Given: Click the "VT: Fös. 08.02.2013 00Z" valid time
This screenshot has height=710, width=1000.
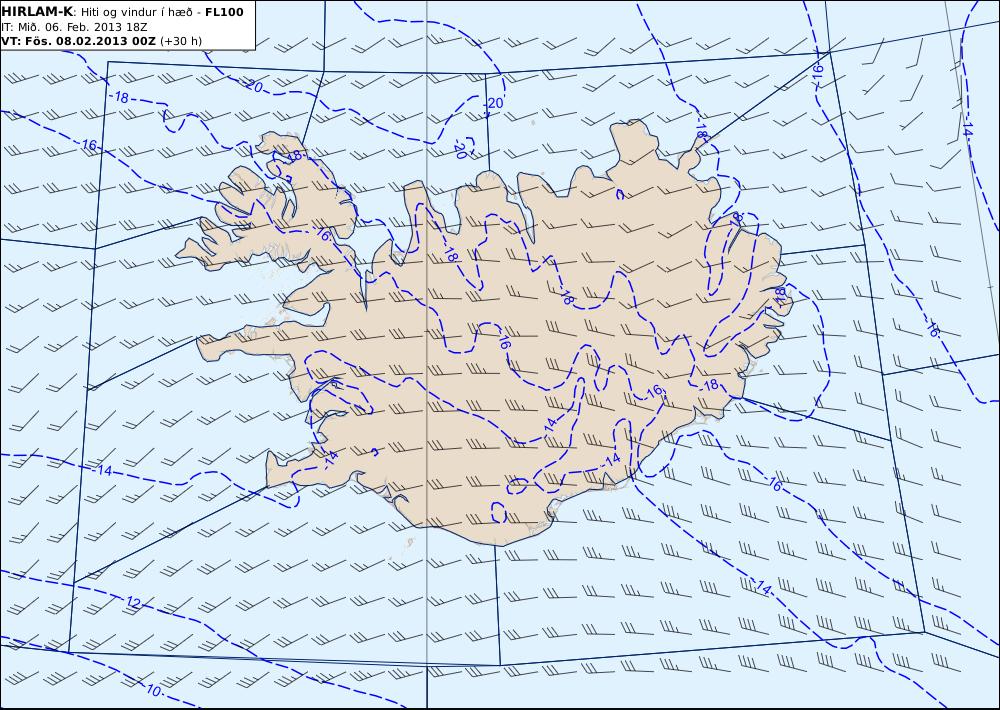Looking at the screenshot, I should pos(78,41).
